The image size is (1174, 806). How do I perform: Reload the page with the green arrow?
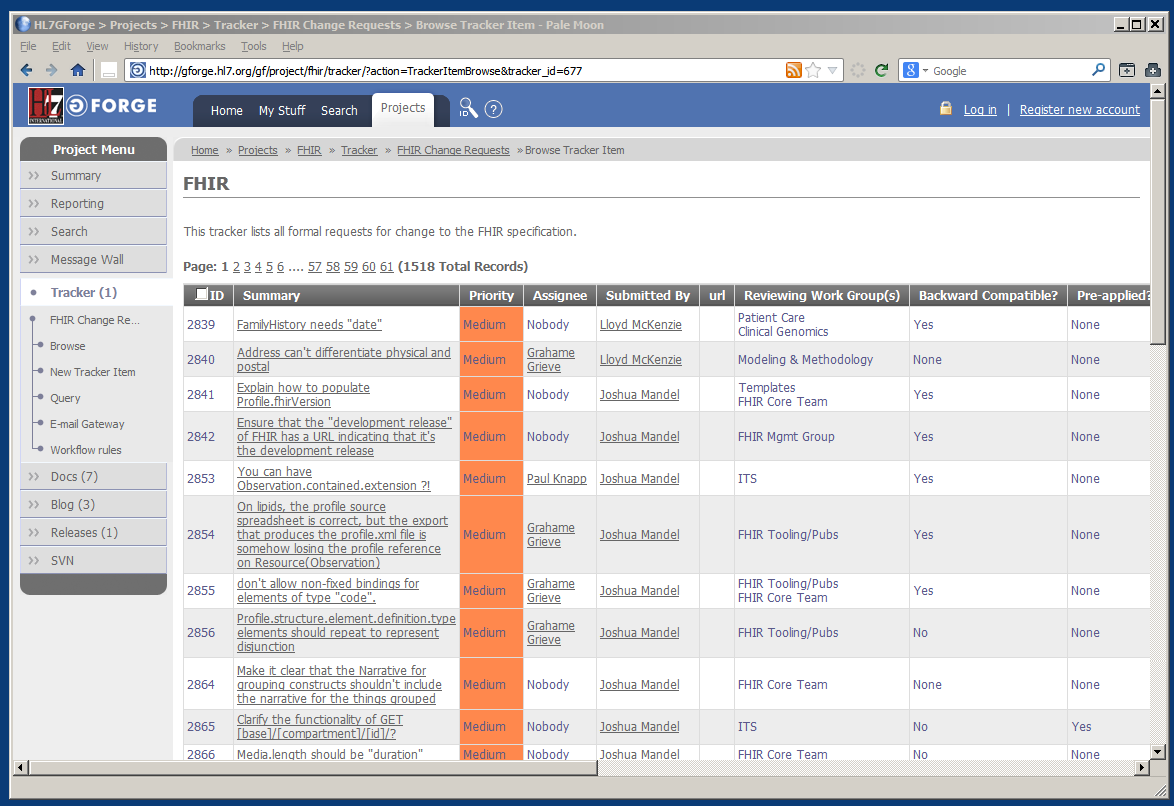click(881, 70)
